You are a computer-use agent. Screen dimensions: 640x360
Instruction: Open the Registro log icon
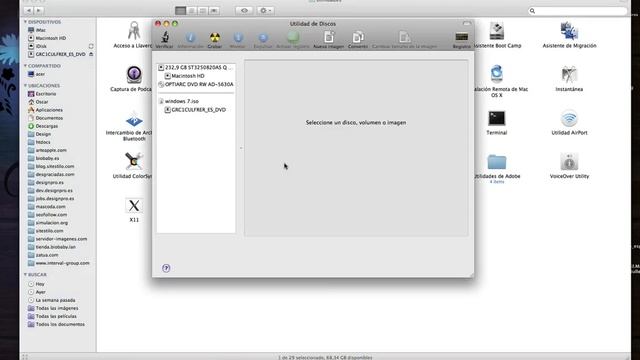point(462,38)
